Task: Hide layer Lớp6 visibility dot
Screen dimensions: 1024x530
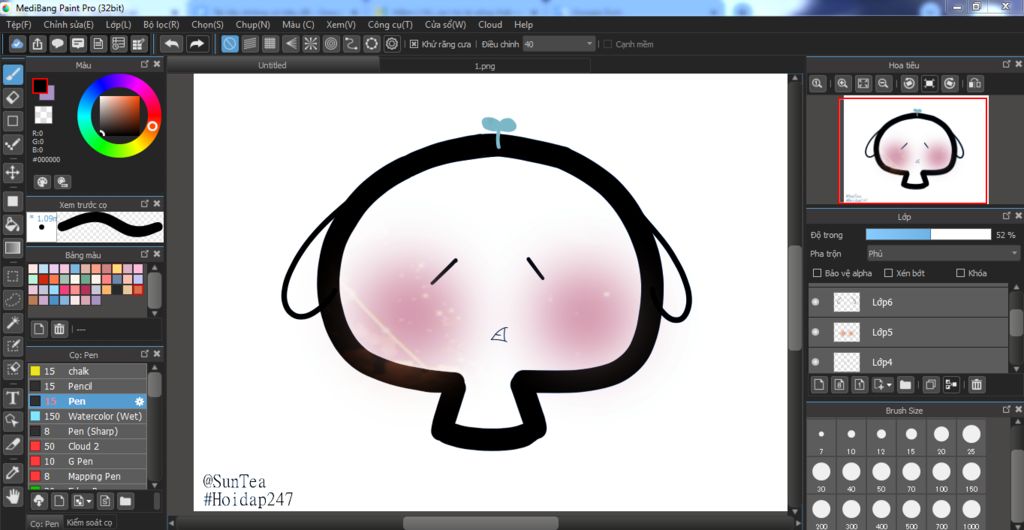Action: pyautogui.click(x=815, y=302)
